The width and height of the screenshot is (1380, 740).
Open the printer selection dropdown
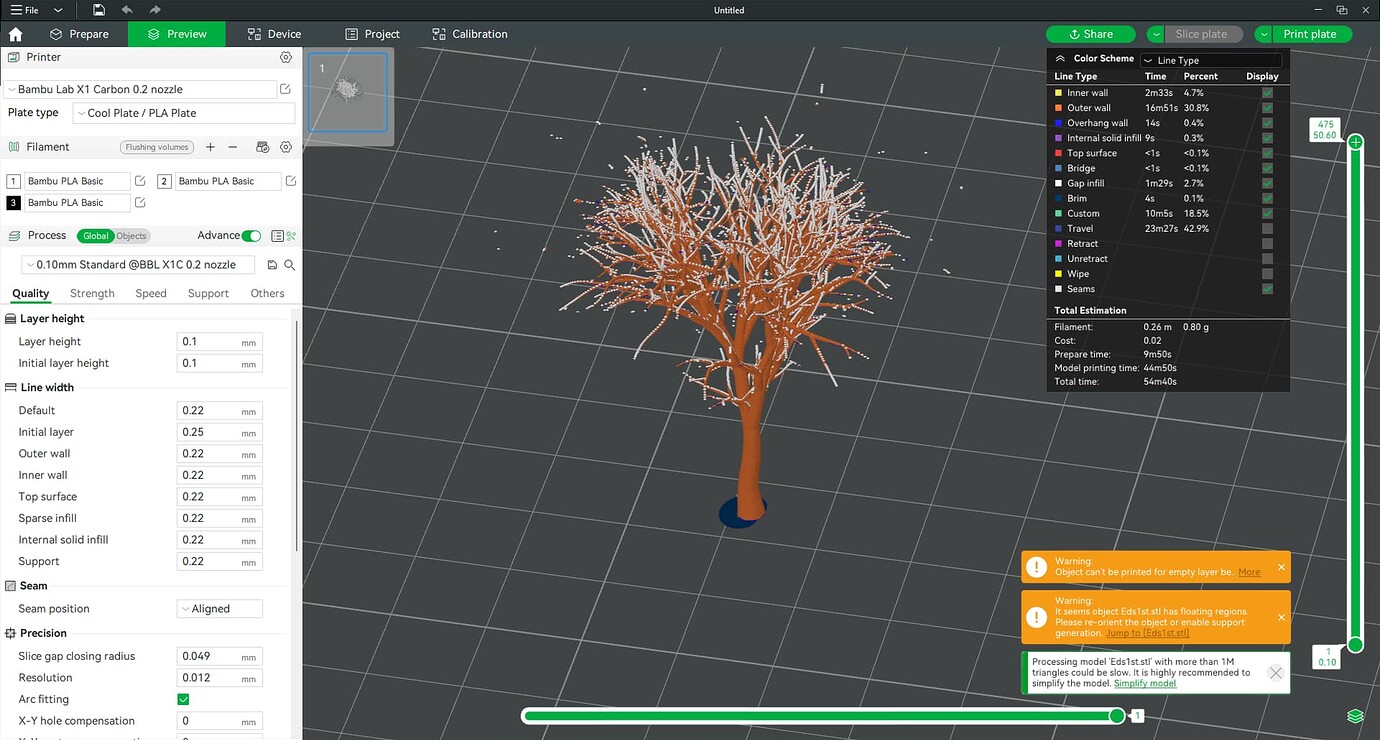pyautogui.click(x=140, y=89)
